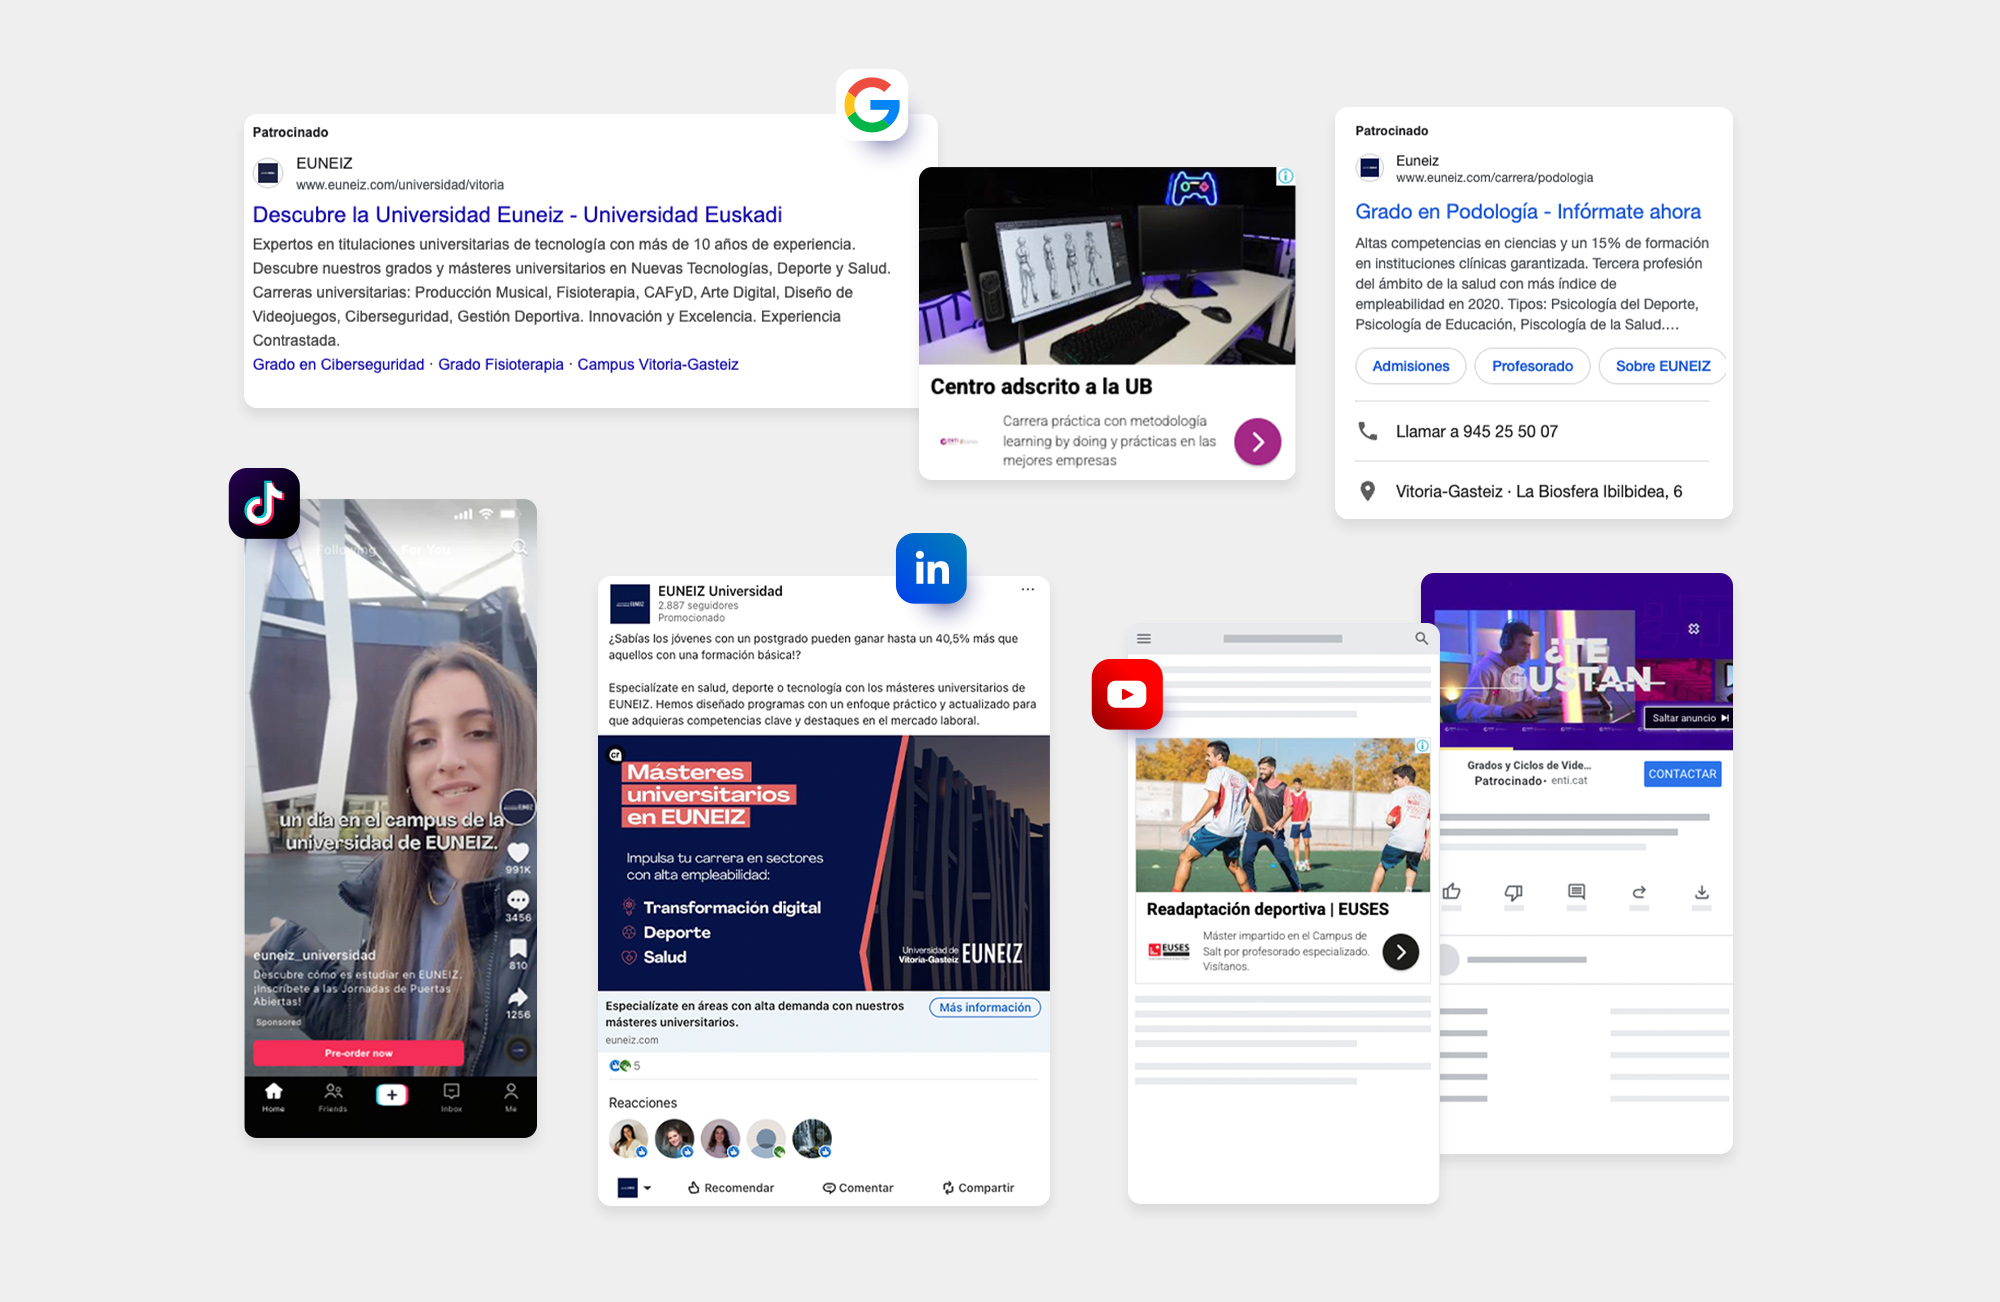Open the TikTok EUNEIZ profile avatar
The width and height of the screenshot is (2000, 1302).
pos(518,806)
